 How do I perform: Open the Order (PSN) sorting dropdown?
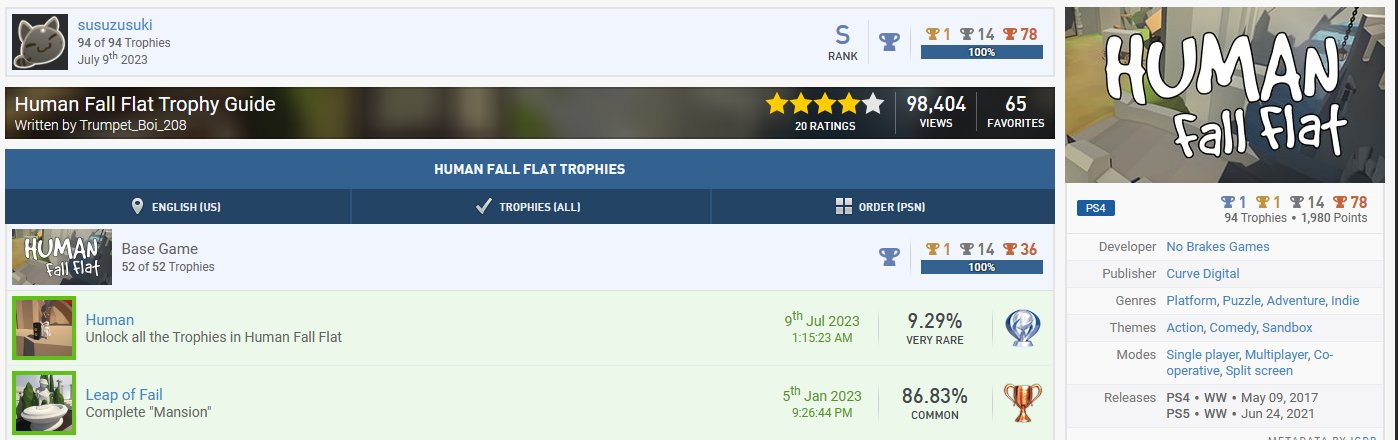[880, 207]
